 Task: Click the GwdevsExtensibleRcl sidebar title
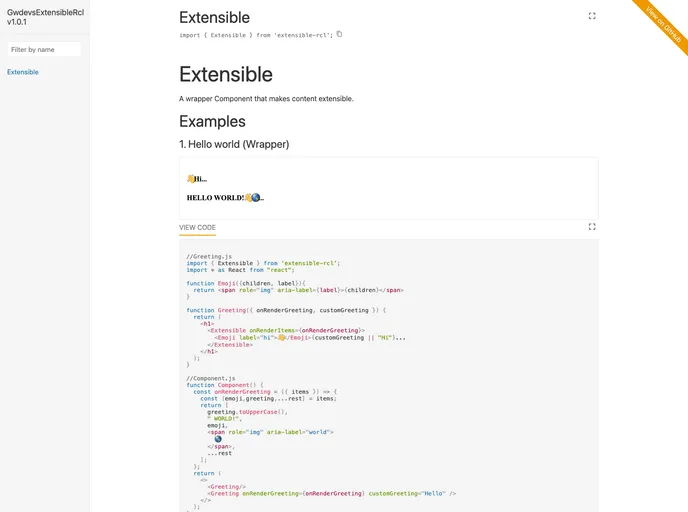coord(44,16)
